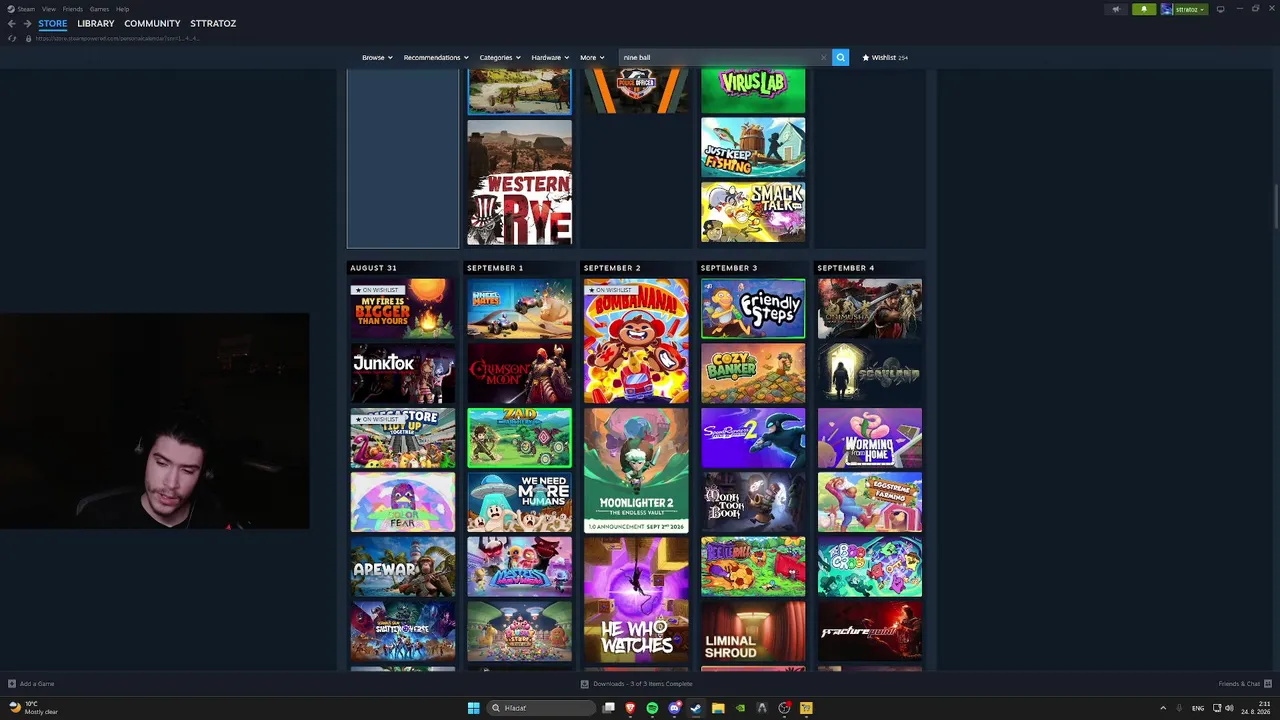1280x720 pixels.
Task: Open the Wishlist link
Action: click(885, 57)
